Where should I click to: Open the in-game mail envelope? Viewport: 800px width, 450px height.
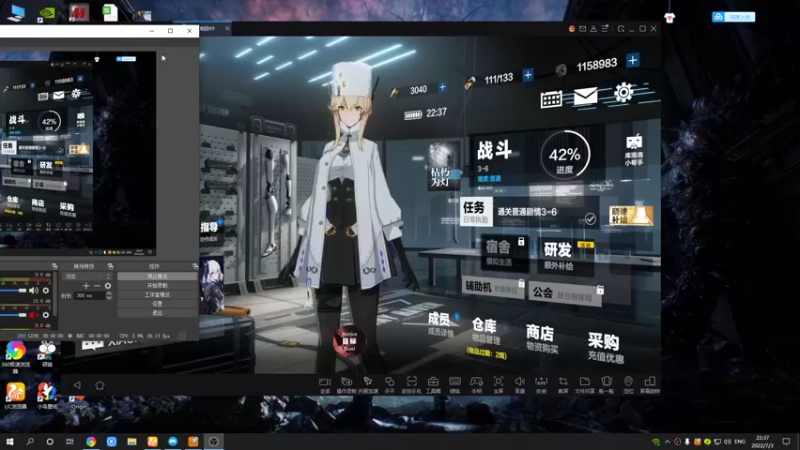tap(586, 96)
